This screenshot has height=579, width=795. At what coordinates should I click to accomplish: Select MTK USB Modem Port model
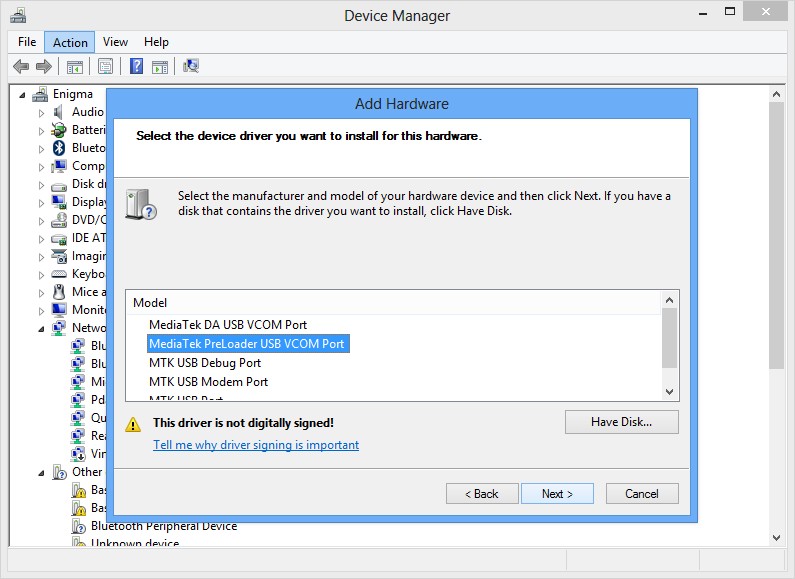point(208,382)
